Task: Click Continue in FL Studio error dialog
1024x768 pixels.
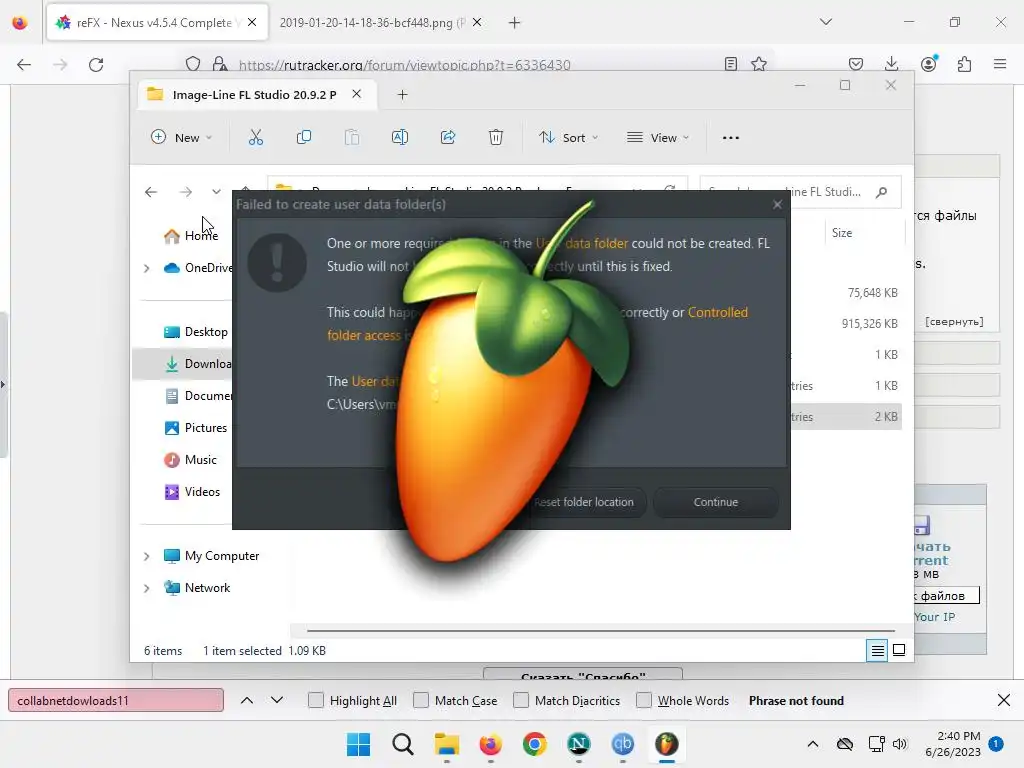Action: pyautogui.click(x=716, y=502)
